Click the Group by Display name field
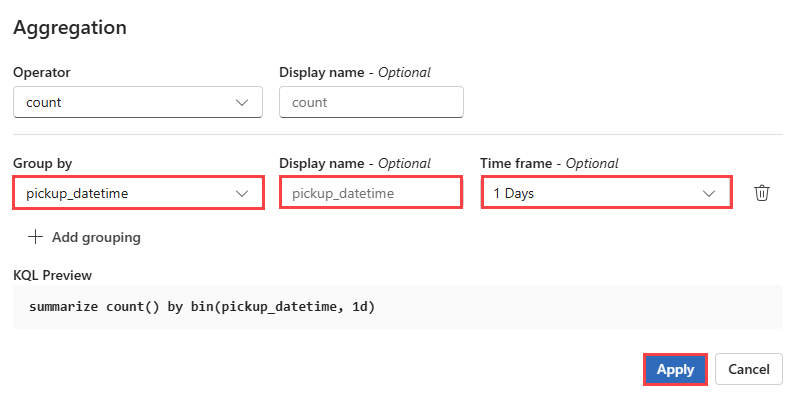 [371, 193]
